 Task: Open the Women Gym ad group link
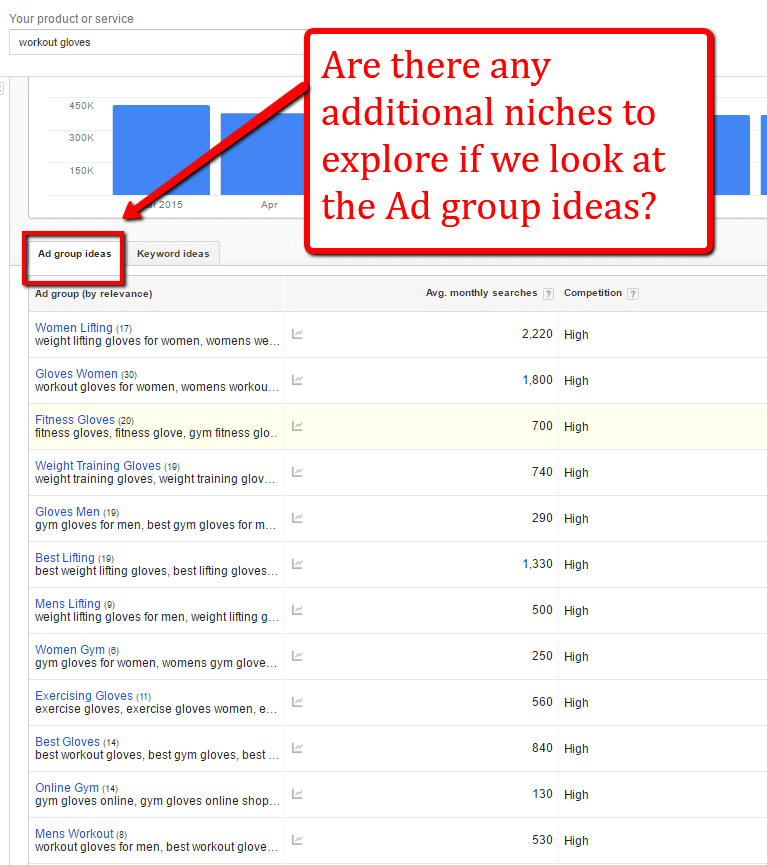(70, 650)
